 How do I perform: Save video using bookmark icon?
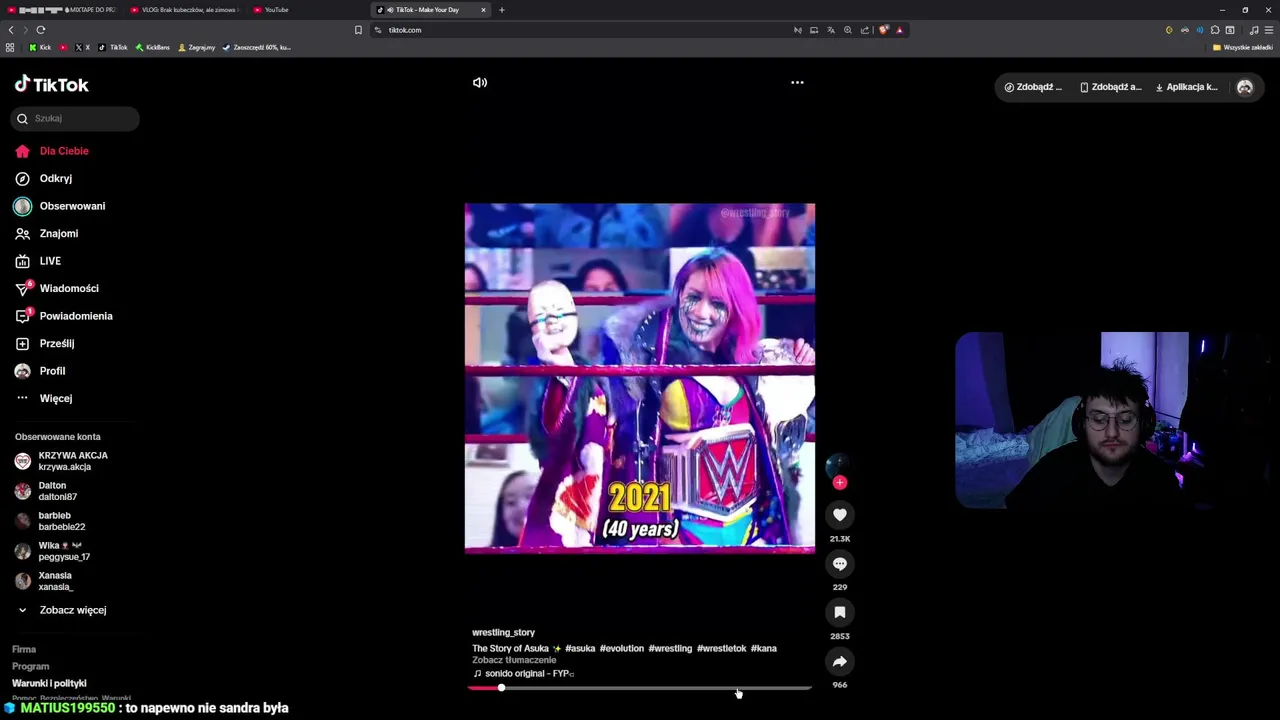point(840,612)
